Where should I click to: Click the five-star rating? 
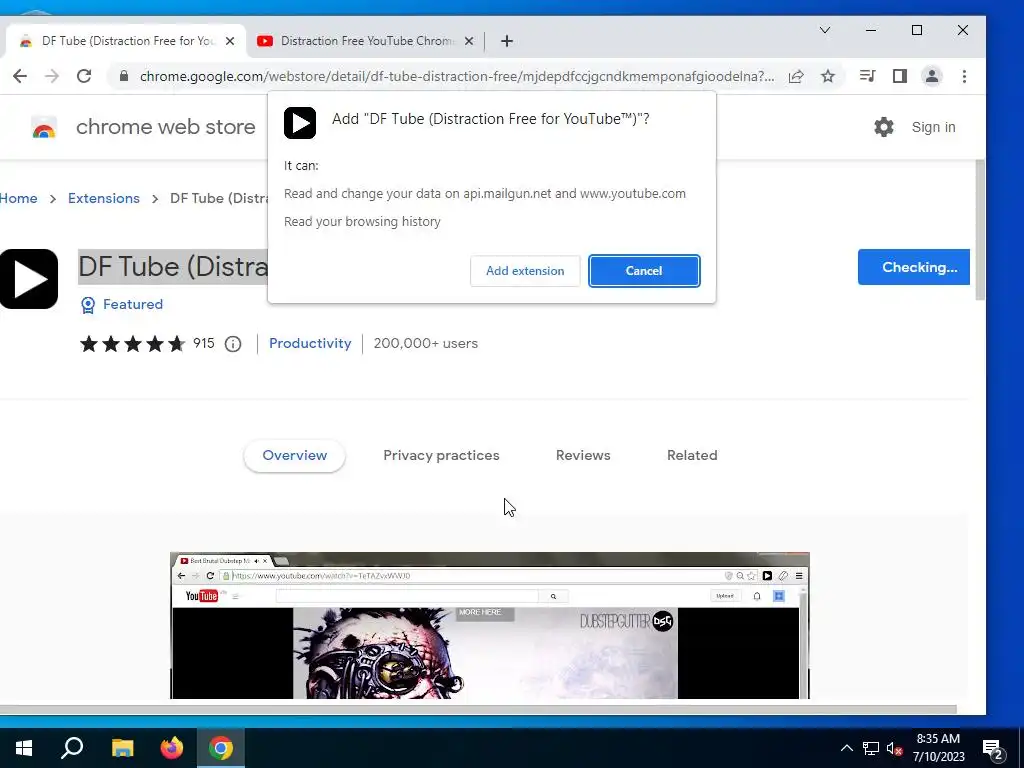tap(133, 344)
